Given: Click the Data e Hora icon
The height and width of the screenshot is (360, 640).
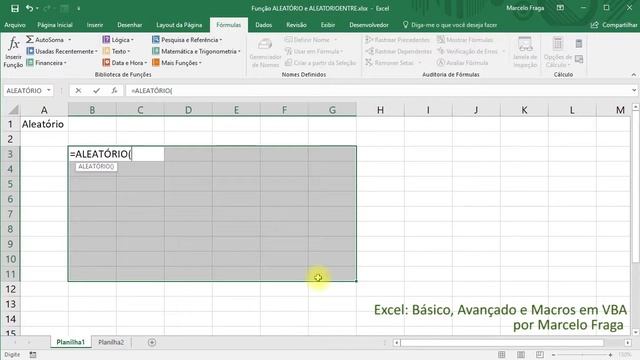Looking at the screenshot, I should point(106,62).
